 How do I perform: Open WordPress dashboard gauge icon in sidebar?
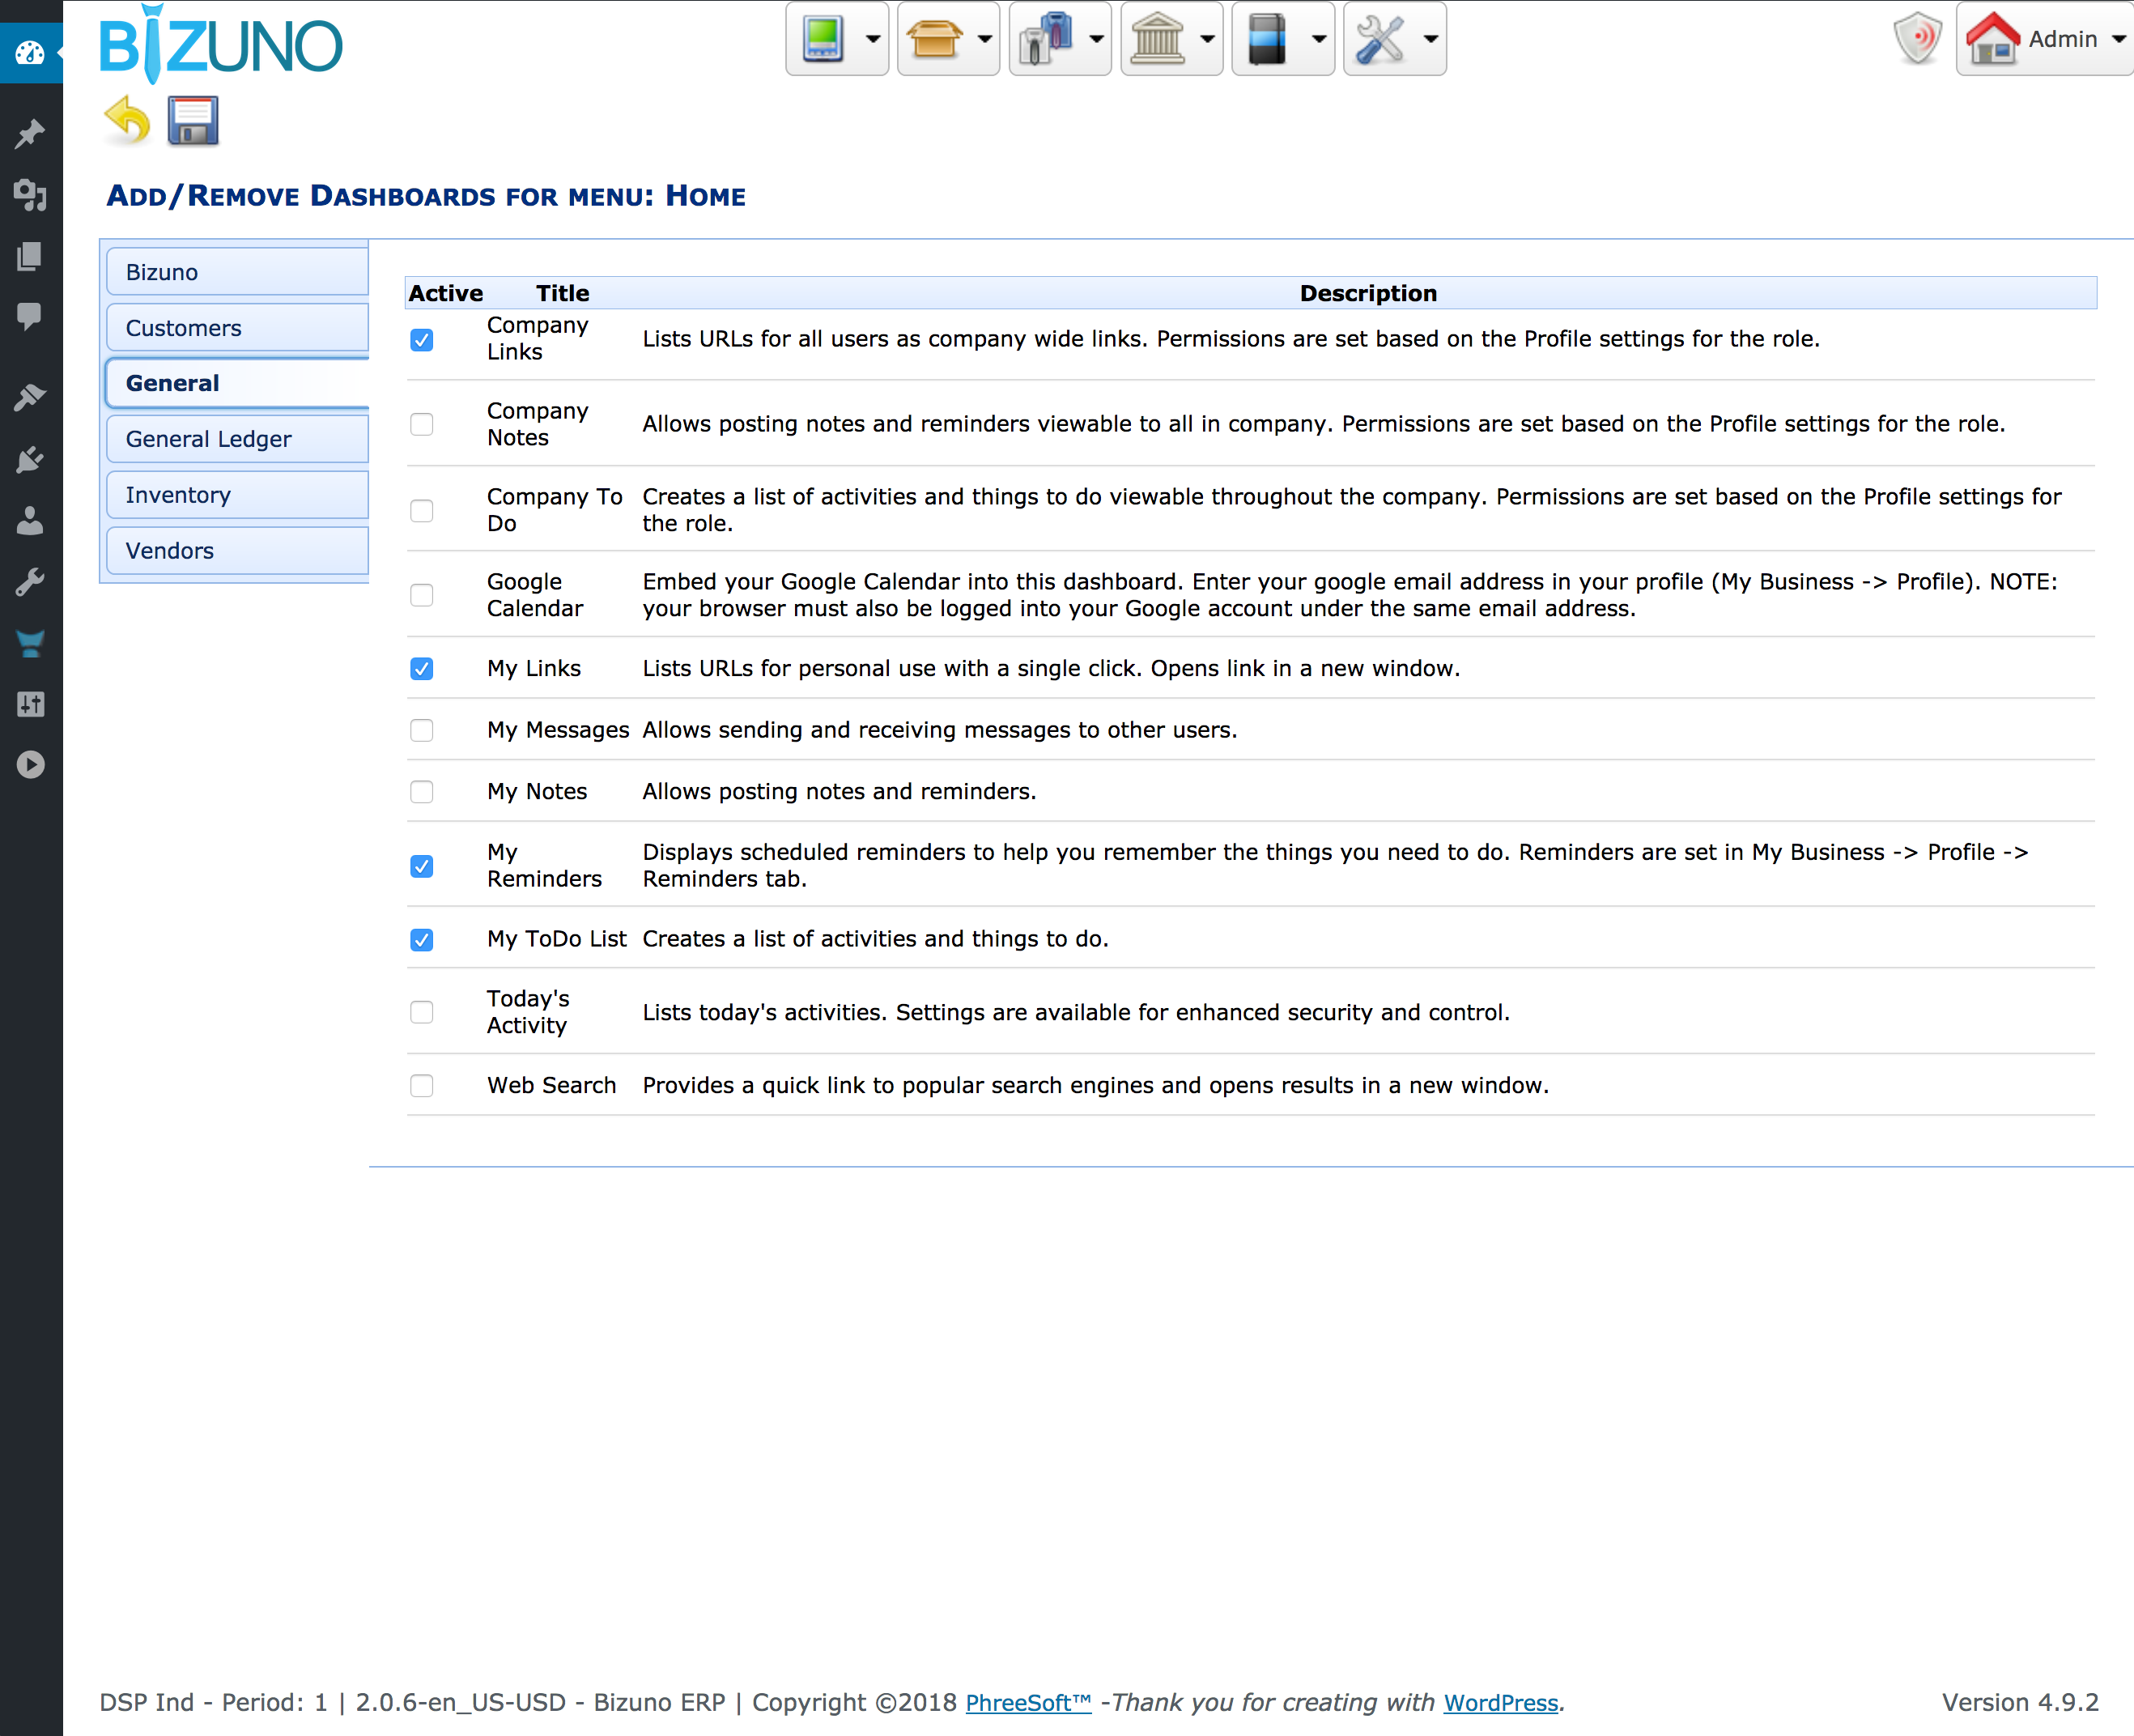(x=30, y=53)
